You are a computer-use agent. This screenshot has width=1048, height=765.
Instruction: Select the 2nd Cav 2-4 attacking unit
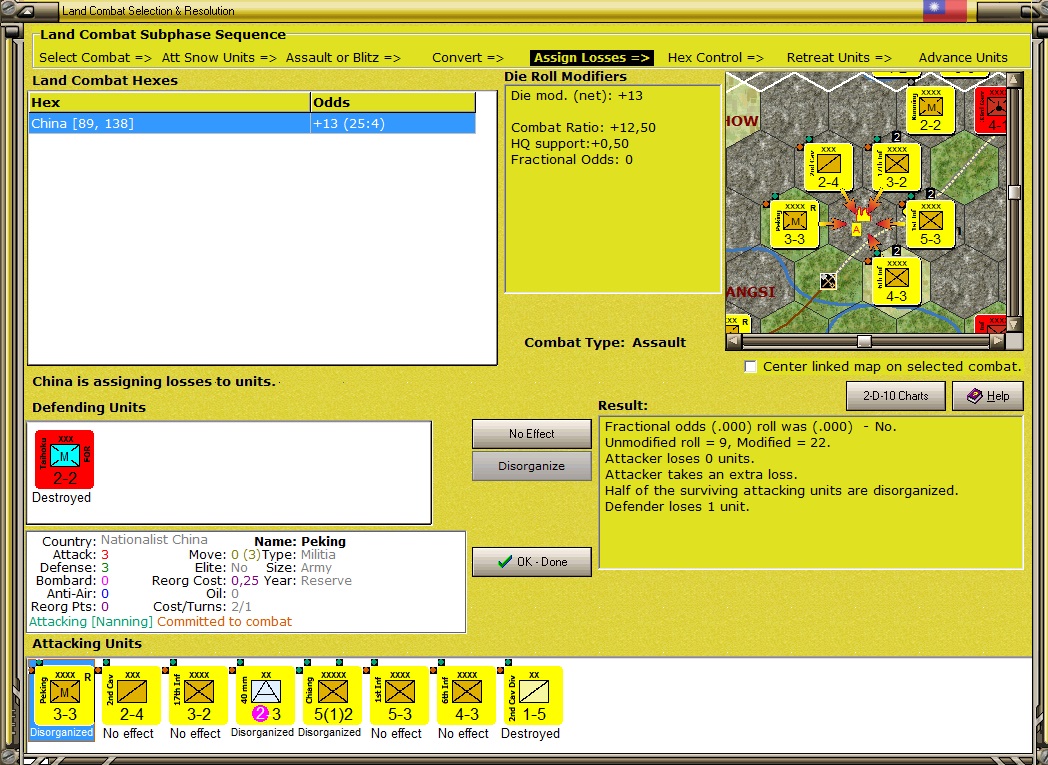pyautogui.click(x=131, y=696)
